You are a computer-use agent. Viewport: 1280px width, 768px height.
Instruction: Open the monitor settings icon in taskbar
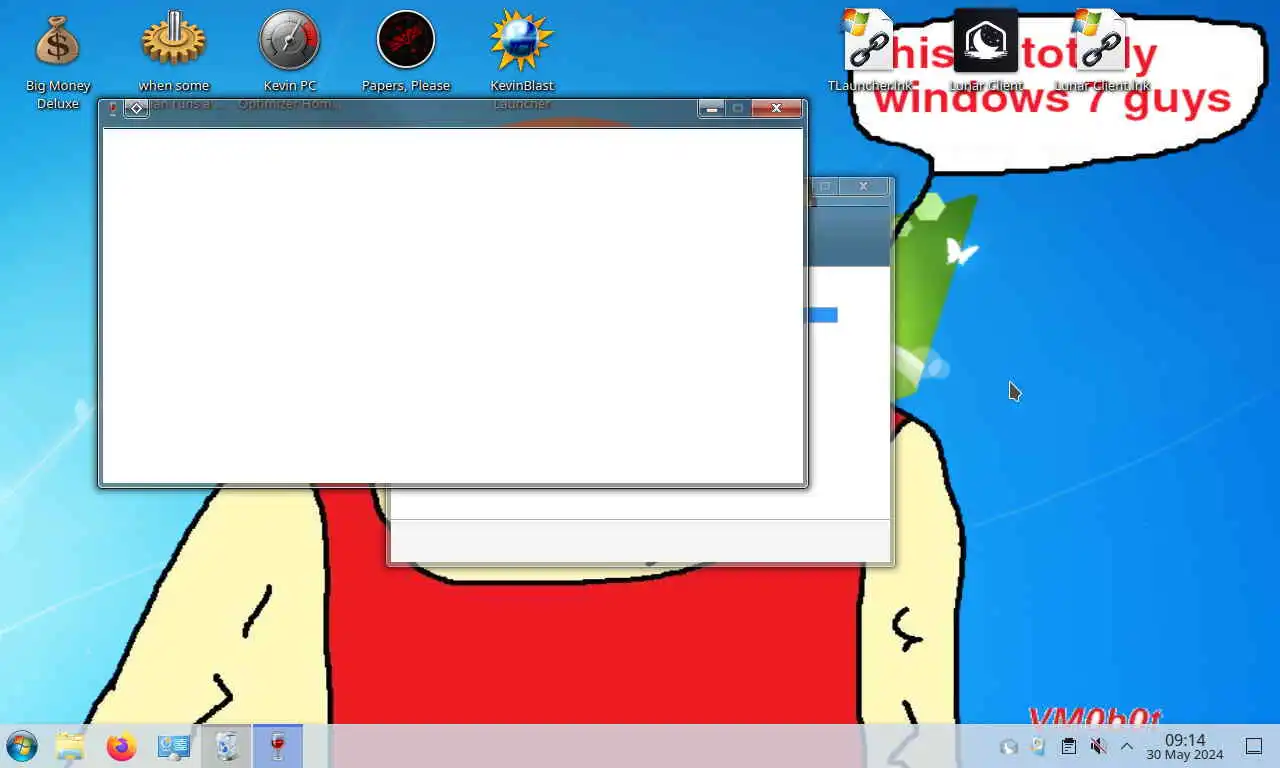[174, 746]
